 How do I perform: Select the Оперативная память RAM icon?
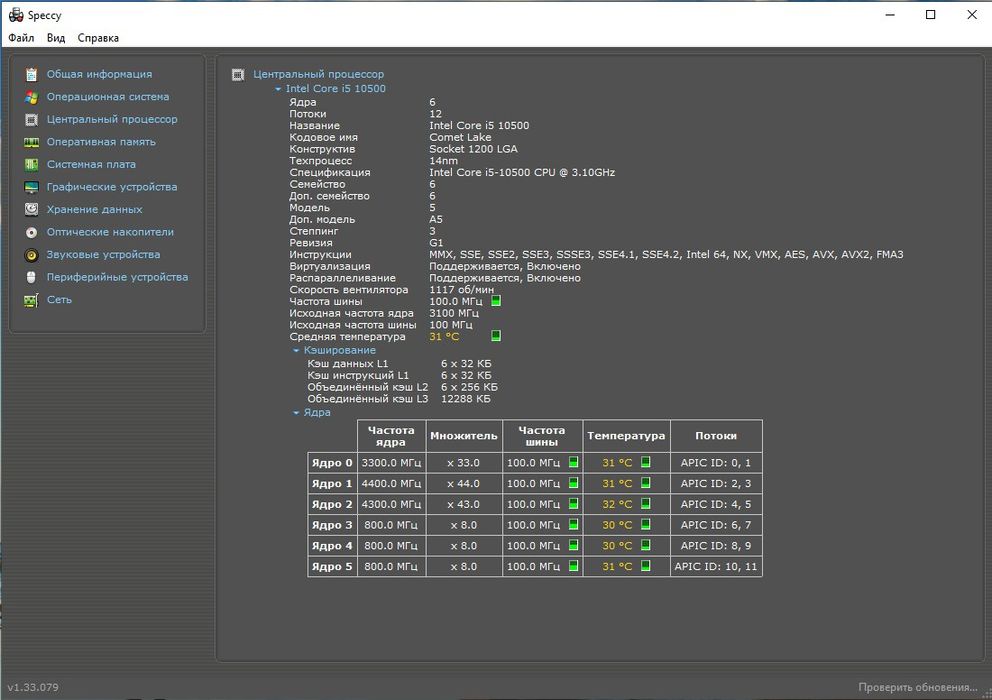click(31, 142)
